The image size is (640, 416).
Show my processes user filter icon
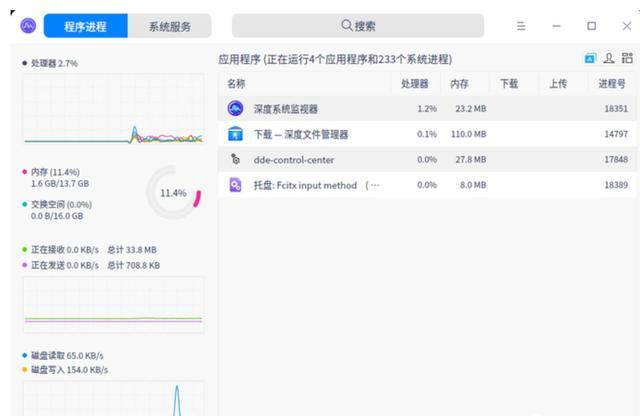(609, 58)
